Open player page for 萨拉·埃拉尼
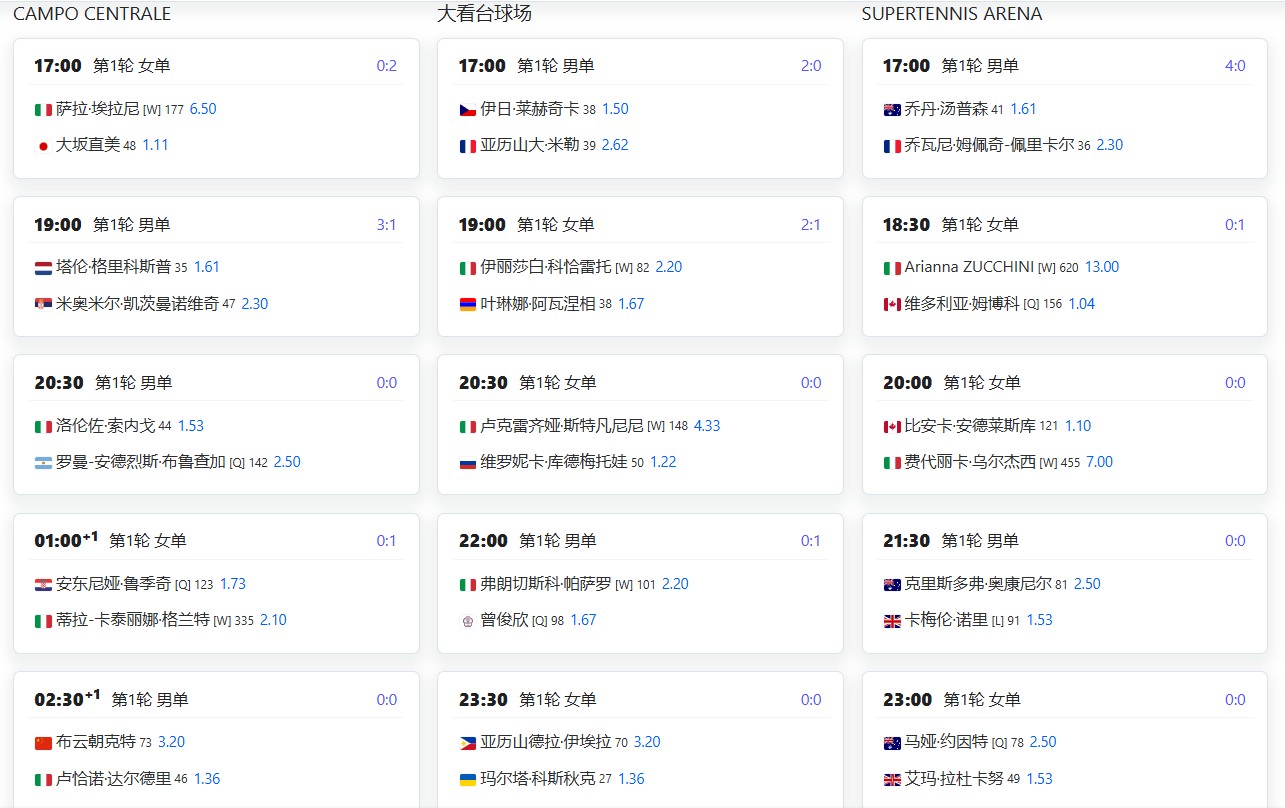The height and width of the screenshot is (808, 1285). pos(97,109)
